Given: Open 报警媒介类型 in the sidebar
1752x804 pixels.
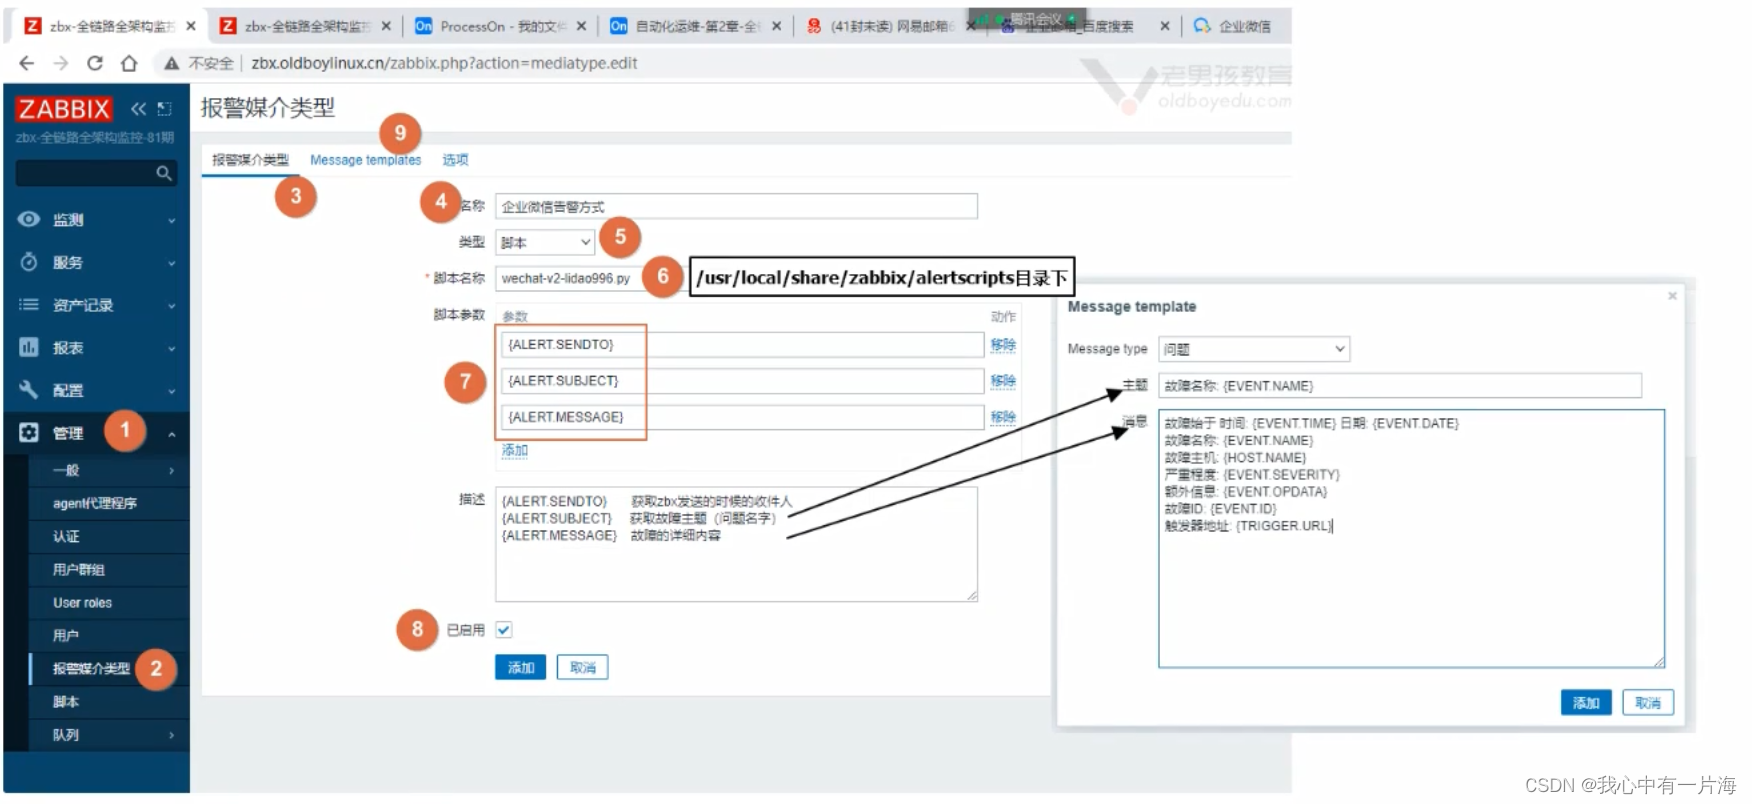Looking at the screenshot, I should [91, 668].
